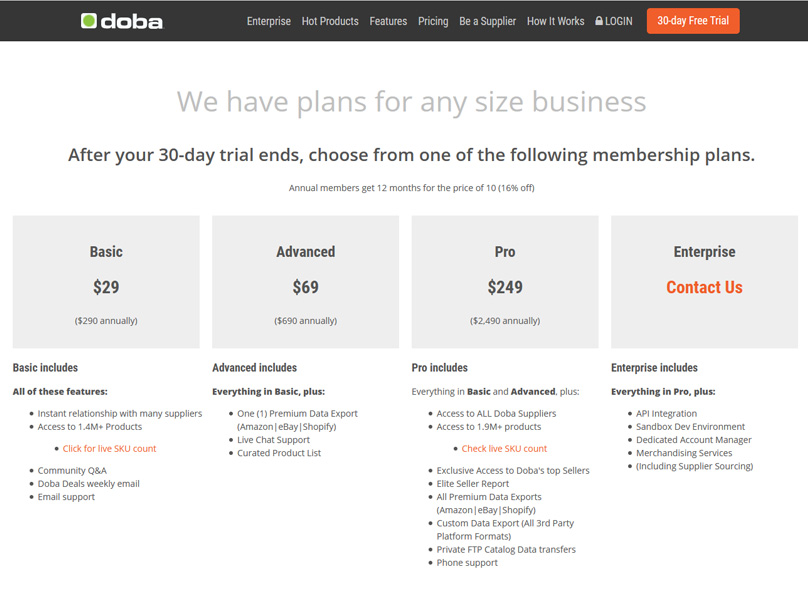
Task: Click the Enterprise plan card heading
Action: pos(704,252)
